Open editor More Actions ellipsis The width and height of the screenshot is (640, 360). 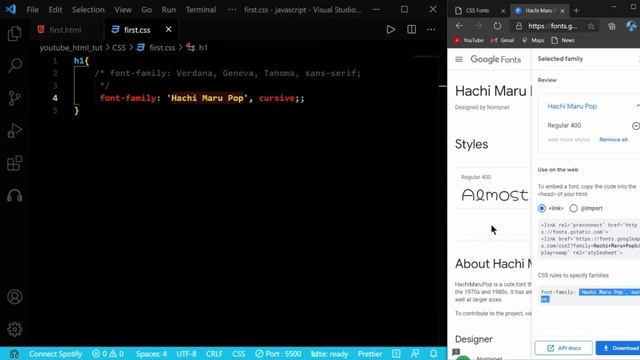(x=431, y=29)
